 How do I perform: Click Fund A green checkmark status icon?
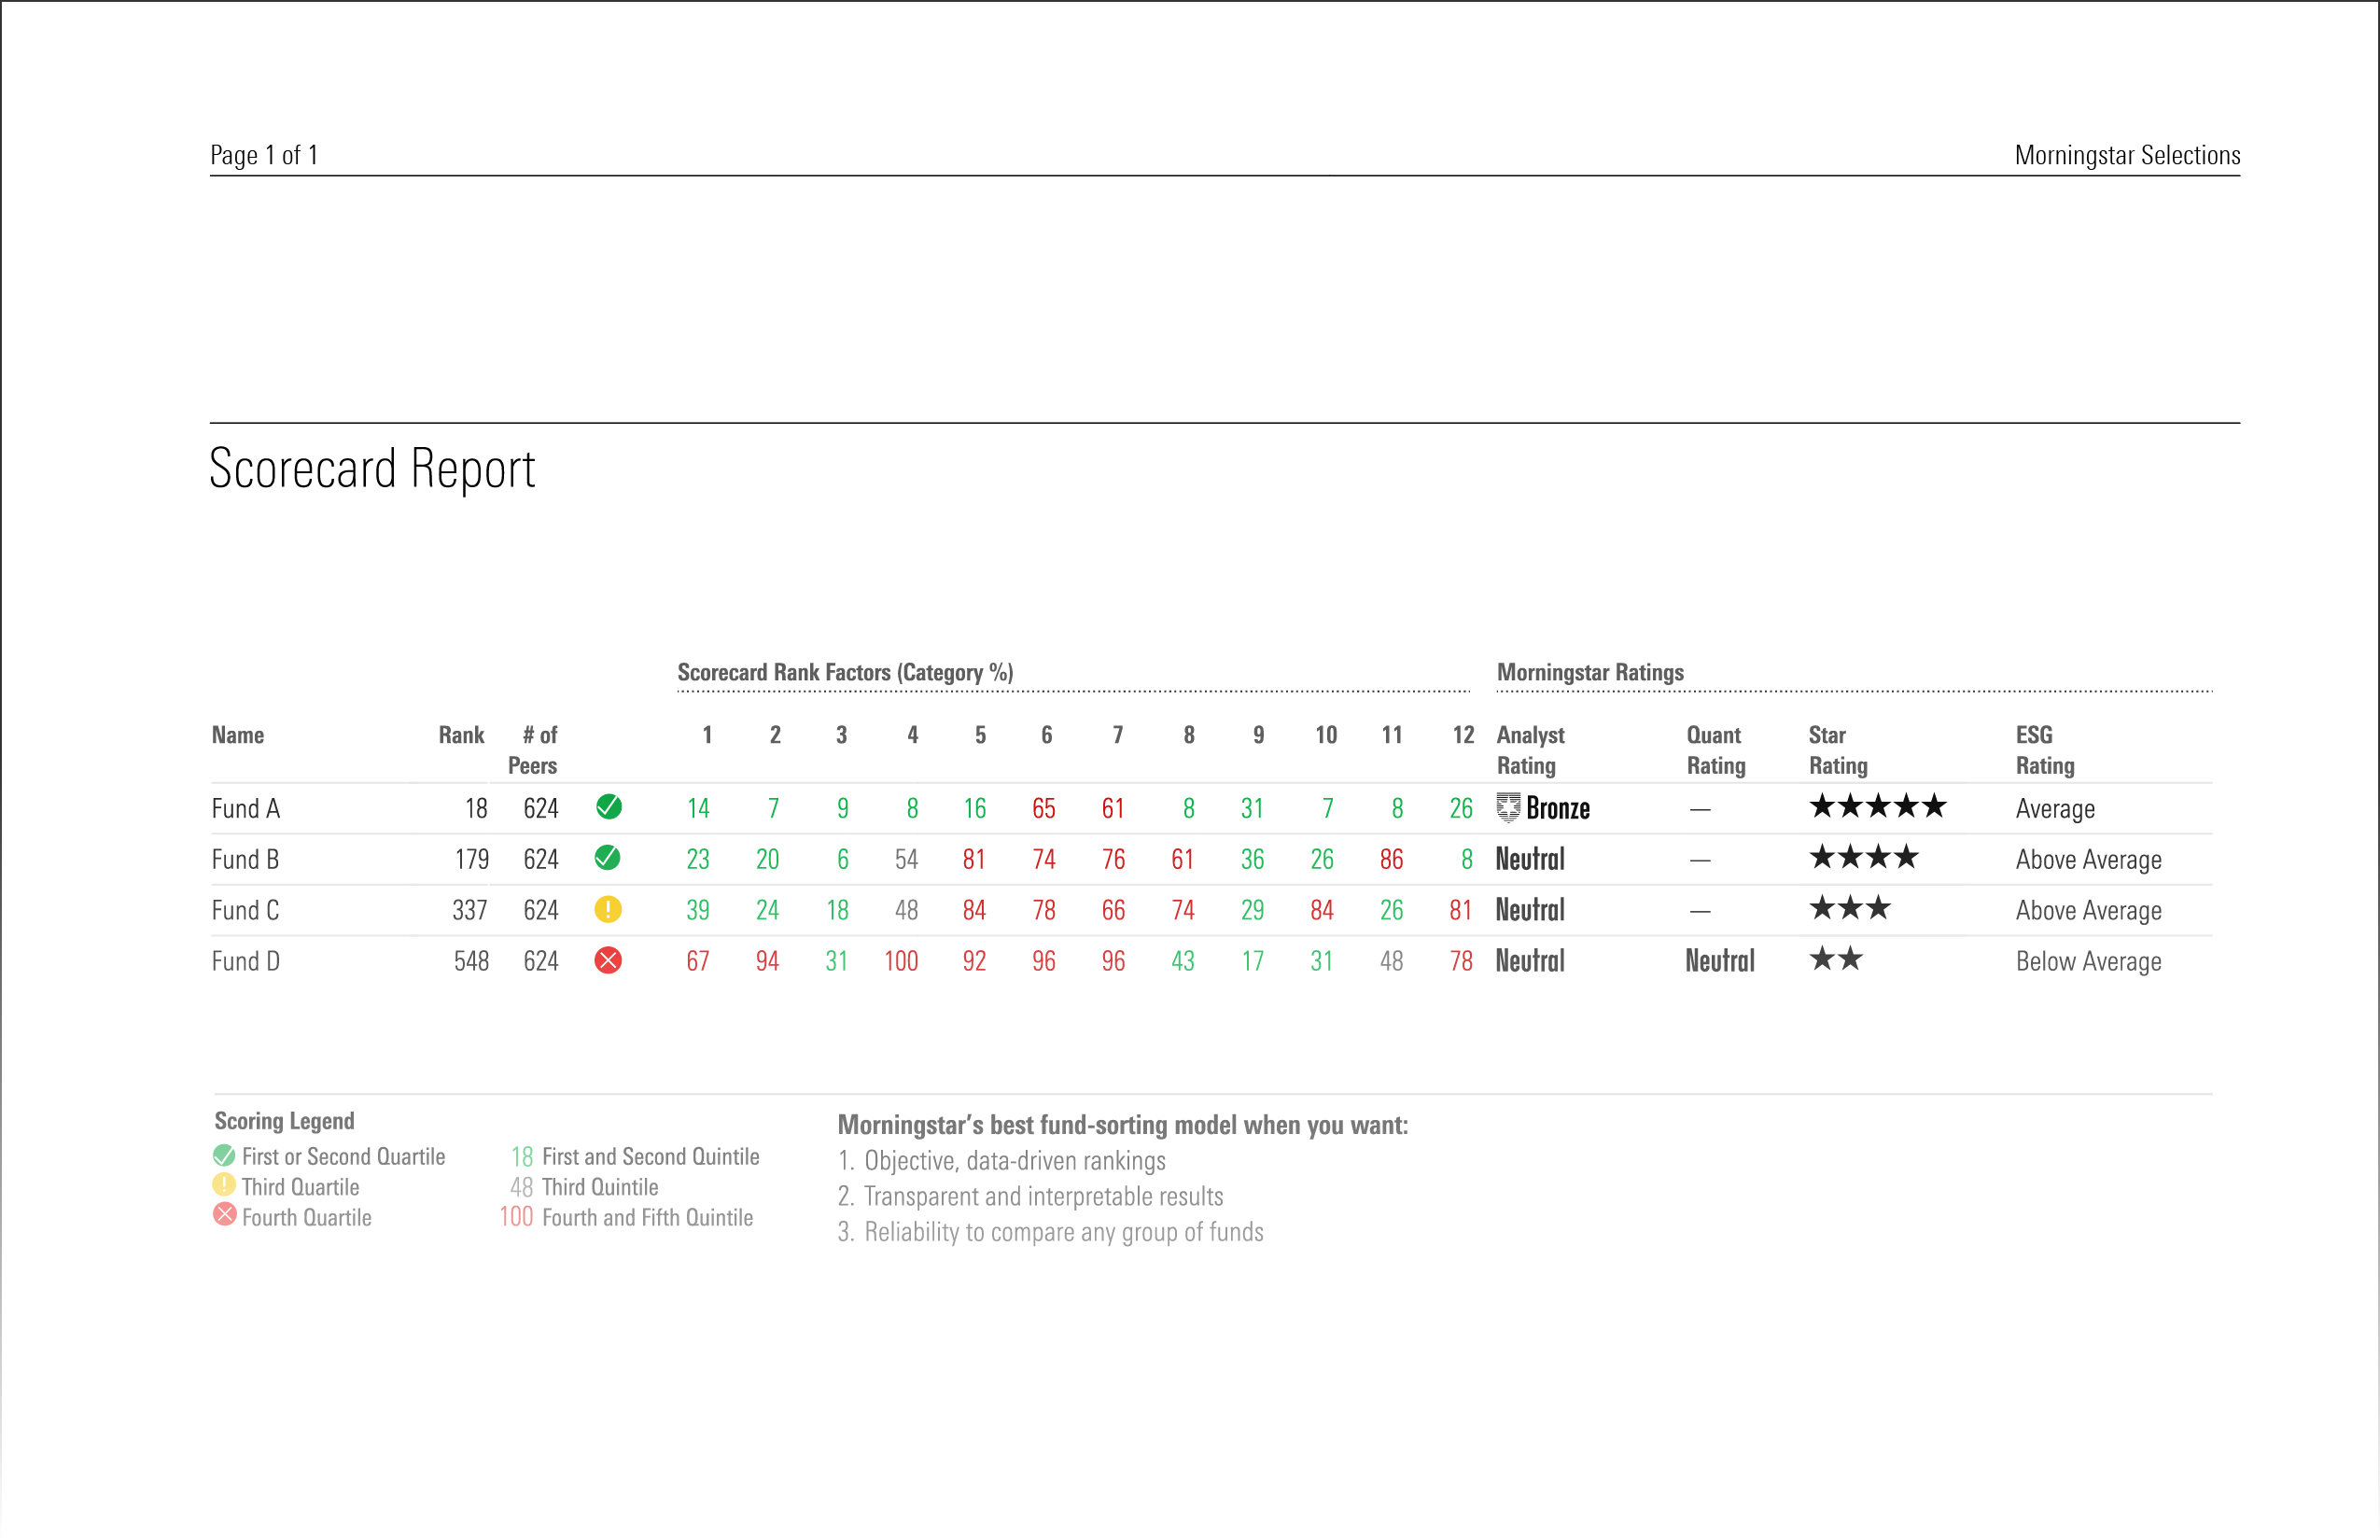pos(608,807)
